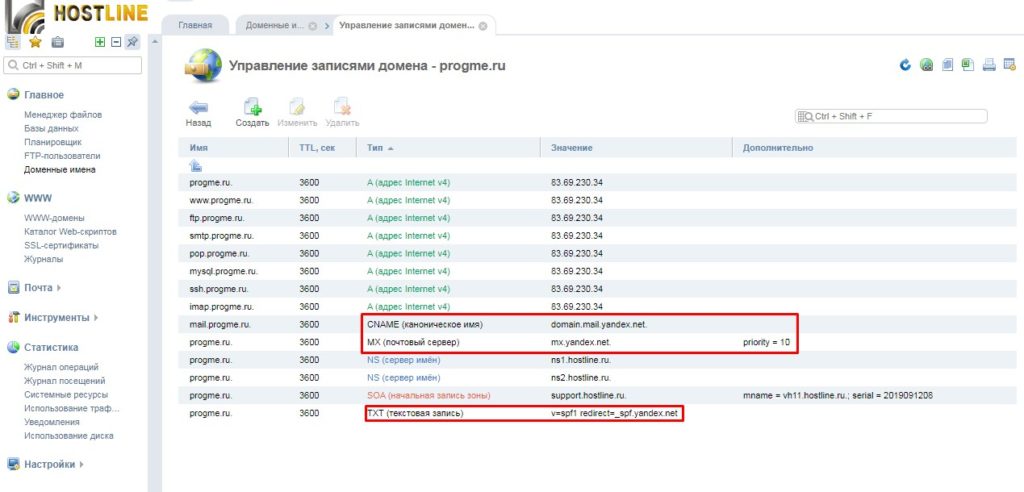Select the MX (почтовый сервер) record
Viewport: 1024px width, 492px height.
pos(598,342)
